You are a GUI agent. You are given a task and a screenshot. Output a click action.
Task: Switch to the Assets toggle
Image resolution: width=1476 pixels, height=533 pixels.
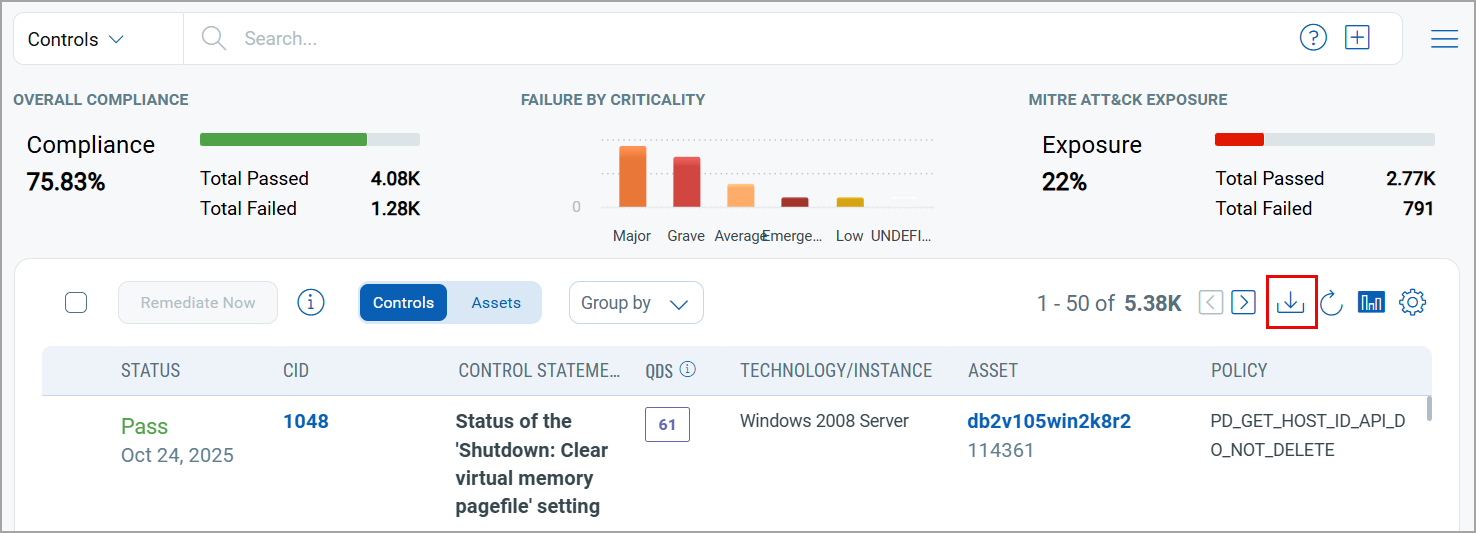[496, 302]
